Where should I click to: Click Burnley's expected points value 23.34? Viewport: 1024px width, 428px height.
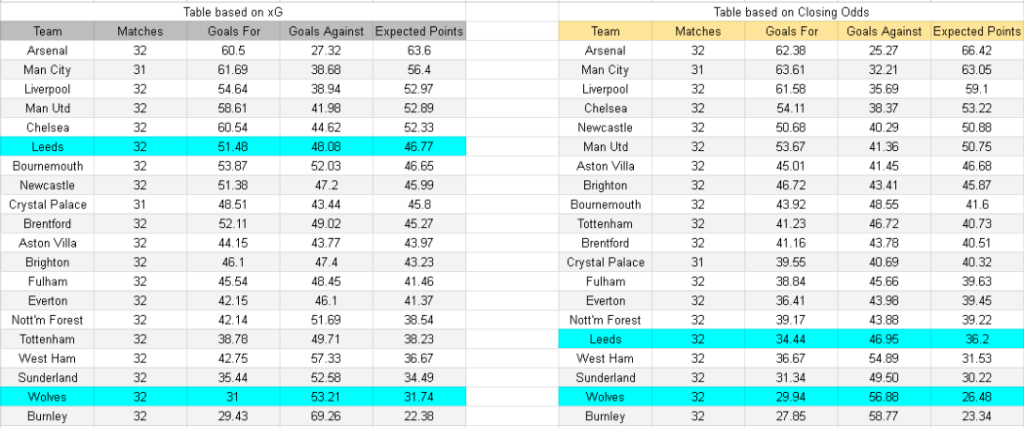(977, 417)
